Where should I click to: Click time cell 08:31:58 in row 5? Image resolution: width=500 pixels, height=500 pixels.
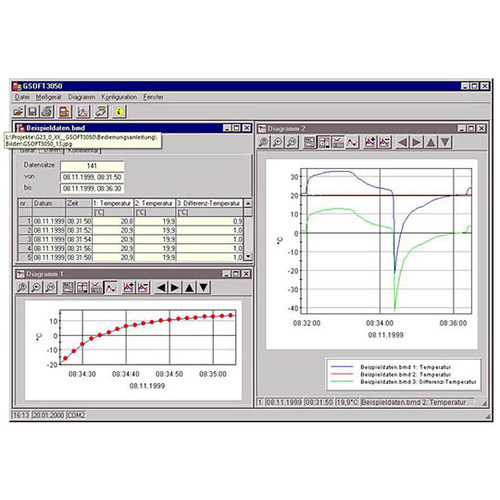[x=79, y=257]
